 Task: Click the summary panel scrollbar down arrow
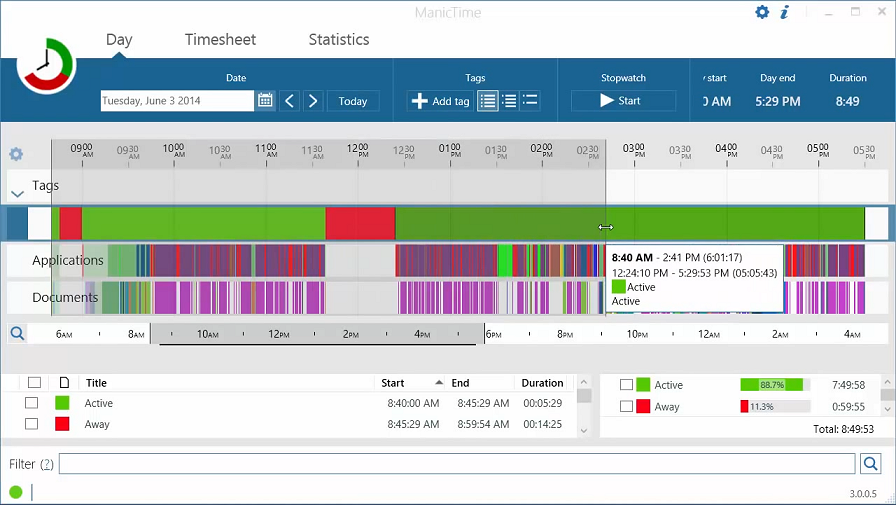[x=887, y=408]
